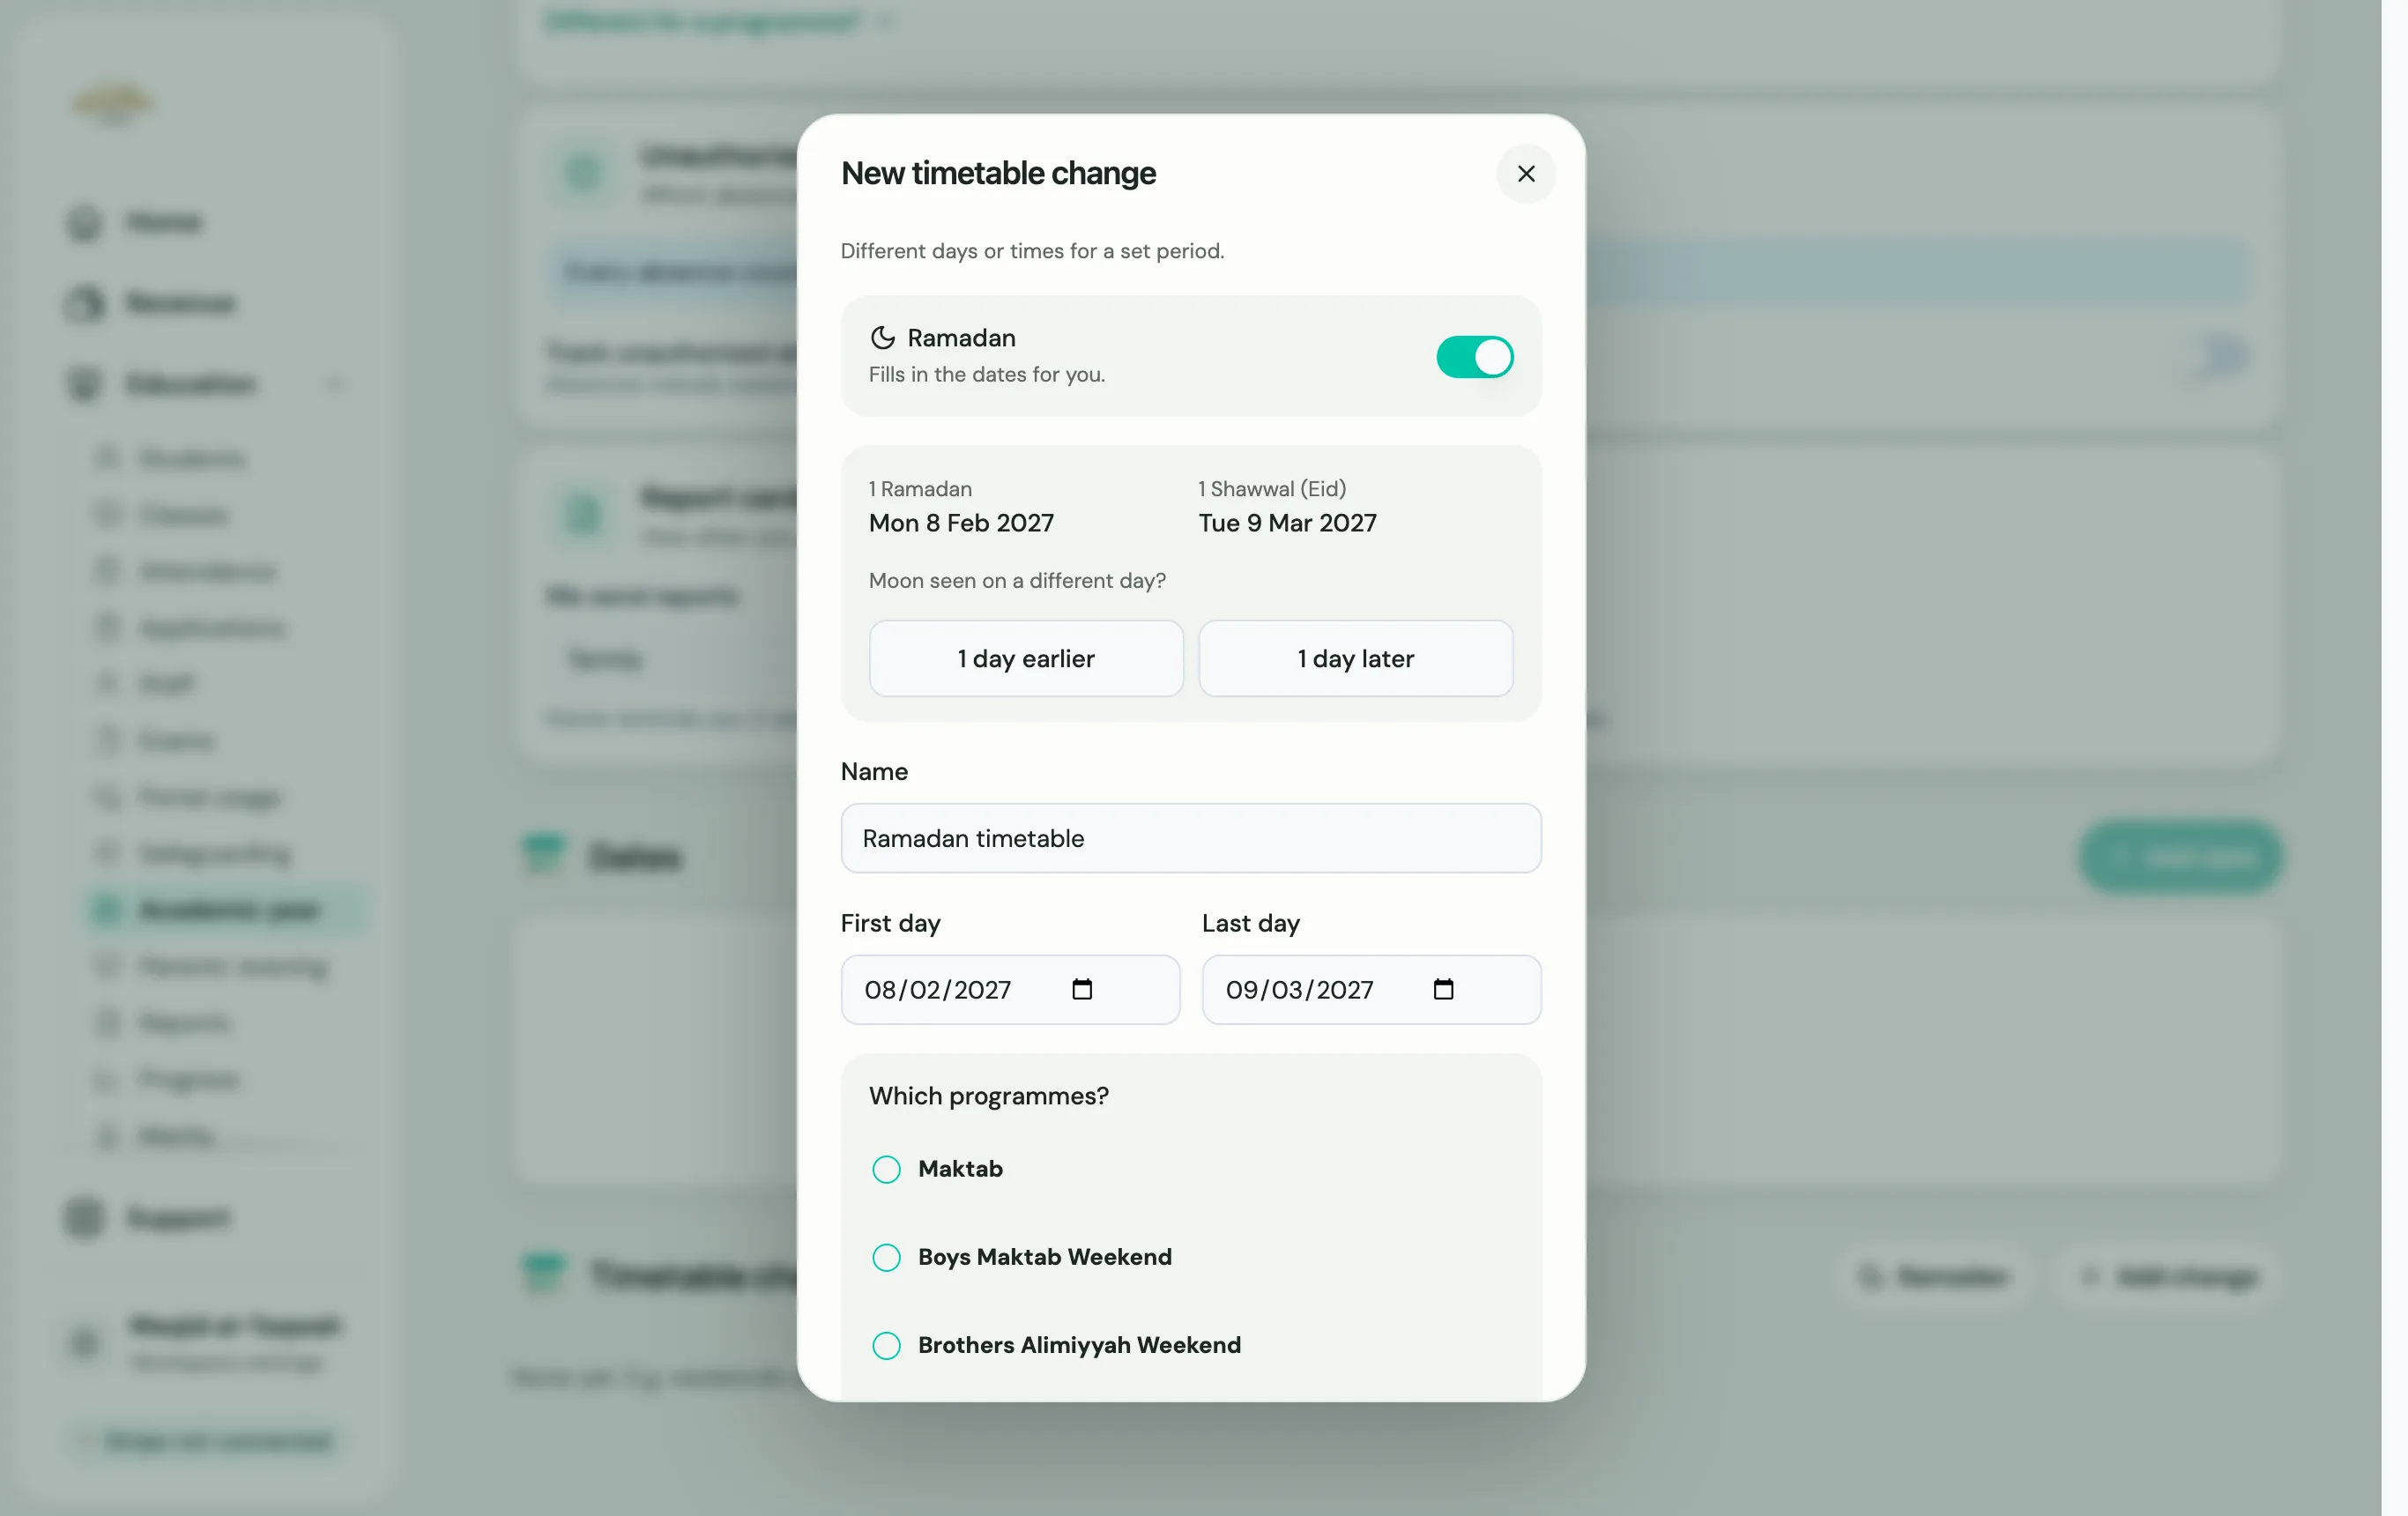Screen dimensions: 2408x1516
Task: Close the New timetable change dialog
Action: 1525,174
